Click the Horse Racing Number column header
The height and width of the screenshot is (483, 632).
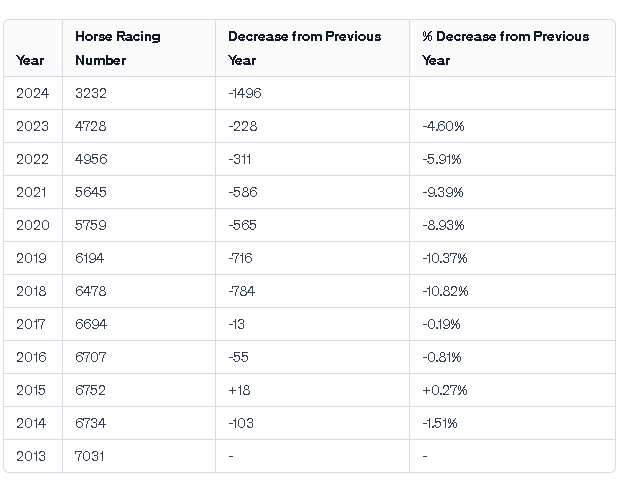pyautogui.click(x=117, y=48)
